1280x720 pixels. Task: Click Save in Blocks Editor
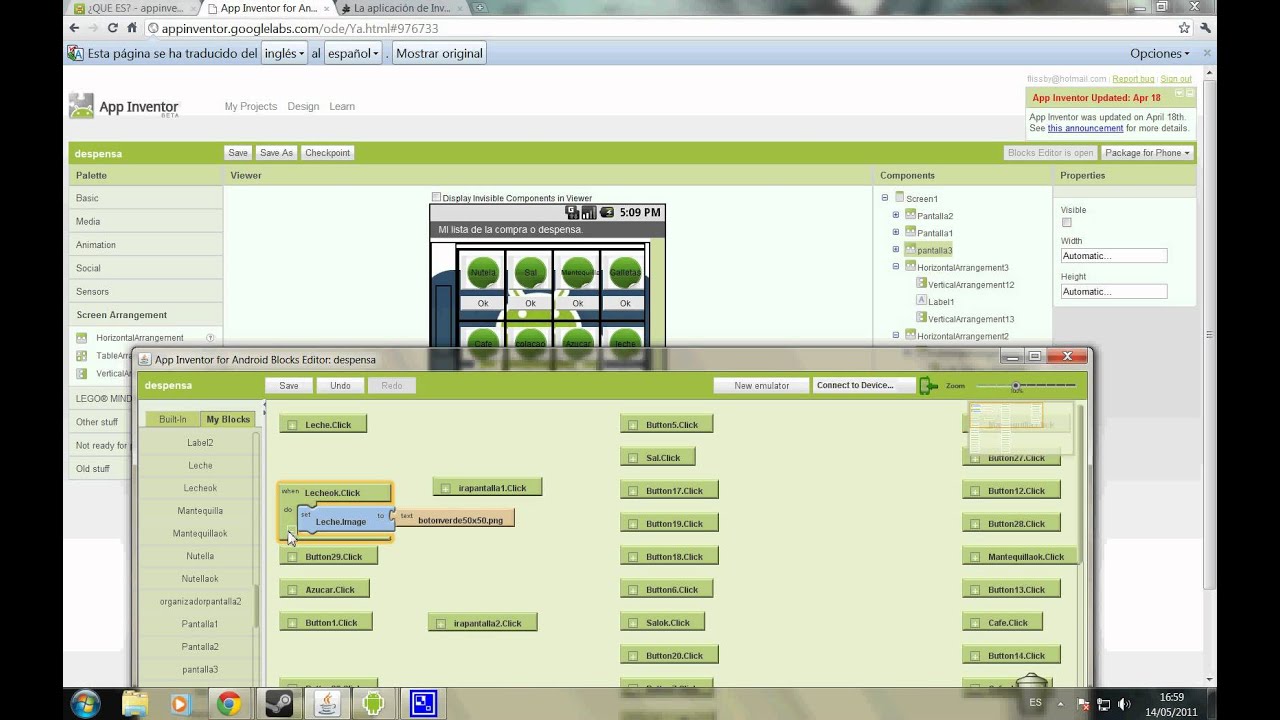pyautogui.click(x=289, y=385)
